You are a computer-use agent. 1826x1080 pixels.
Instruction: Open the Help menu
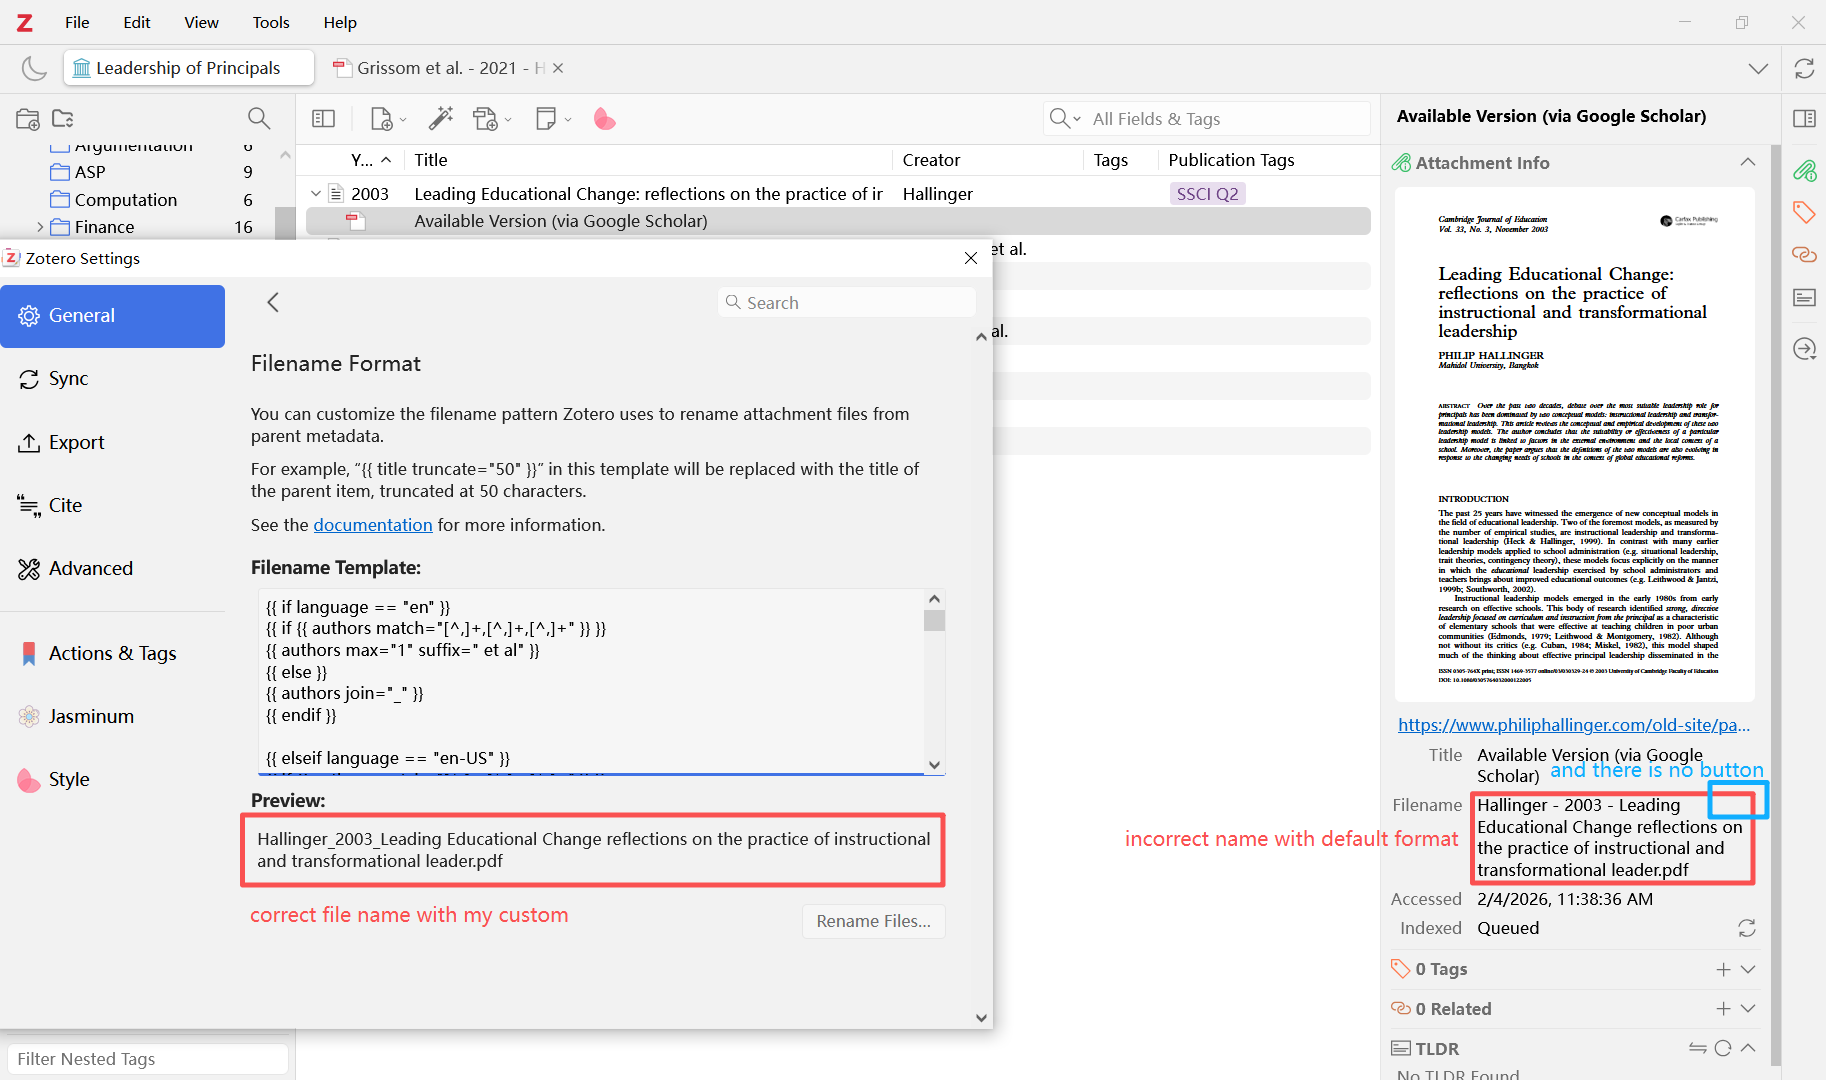340,22
